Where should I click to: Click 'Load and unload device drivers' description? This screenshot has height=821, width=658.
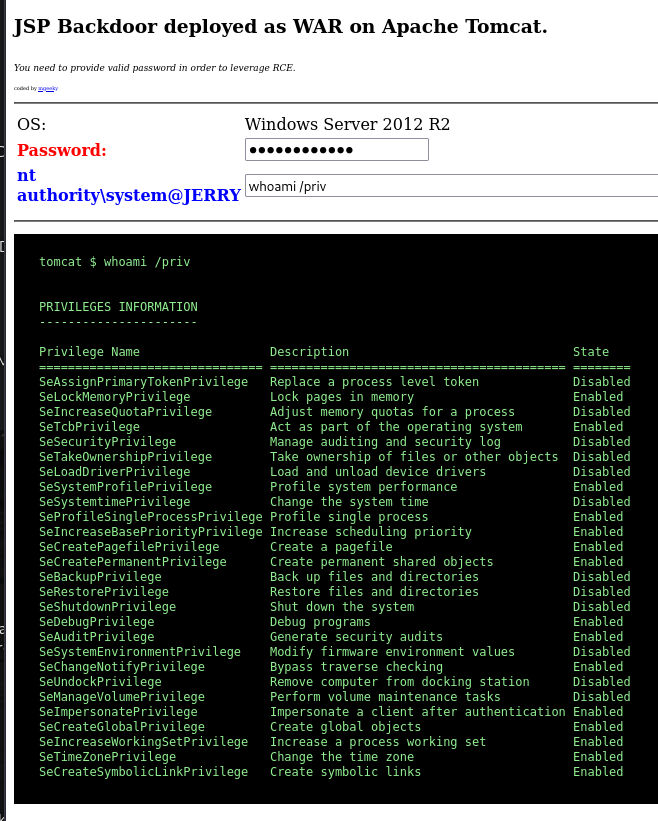[378, 472]
